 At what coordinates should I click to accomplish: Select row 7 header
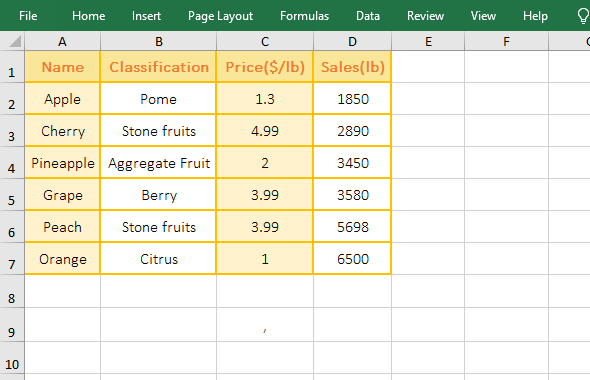coord(12,258)
